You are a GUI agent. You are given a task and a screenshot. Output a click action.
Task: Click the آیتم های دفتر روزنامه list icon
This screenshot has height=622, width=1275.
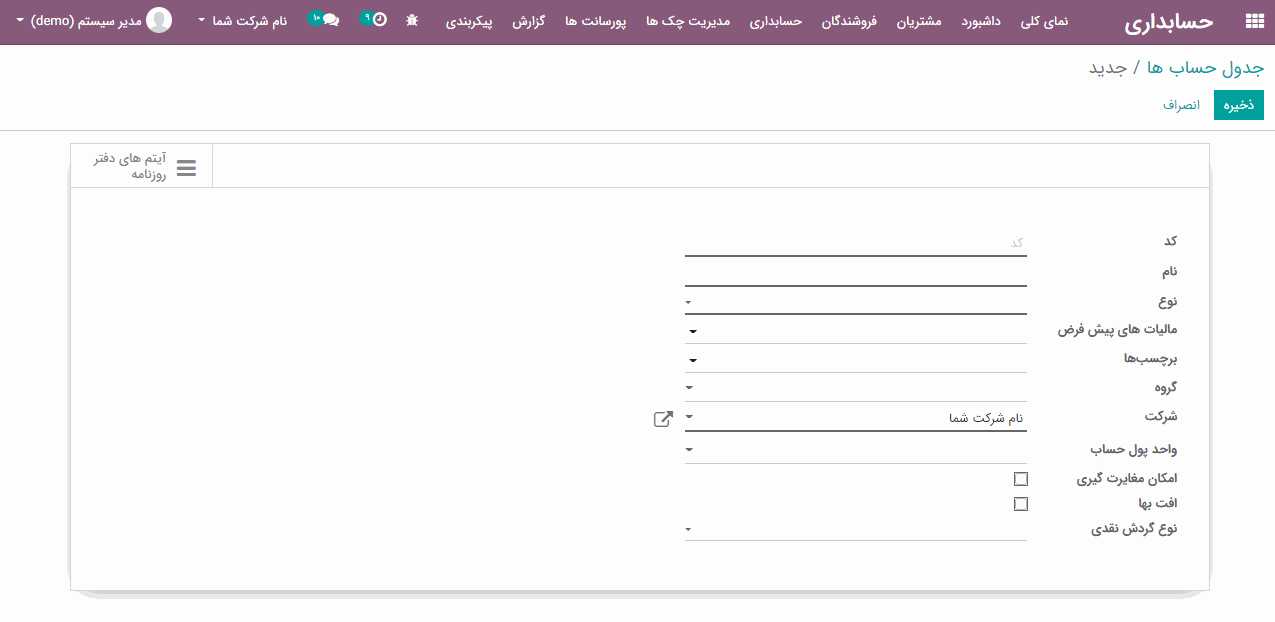(186, 167)
